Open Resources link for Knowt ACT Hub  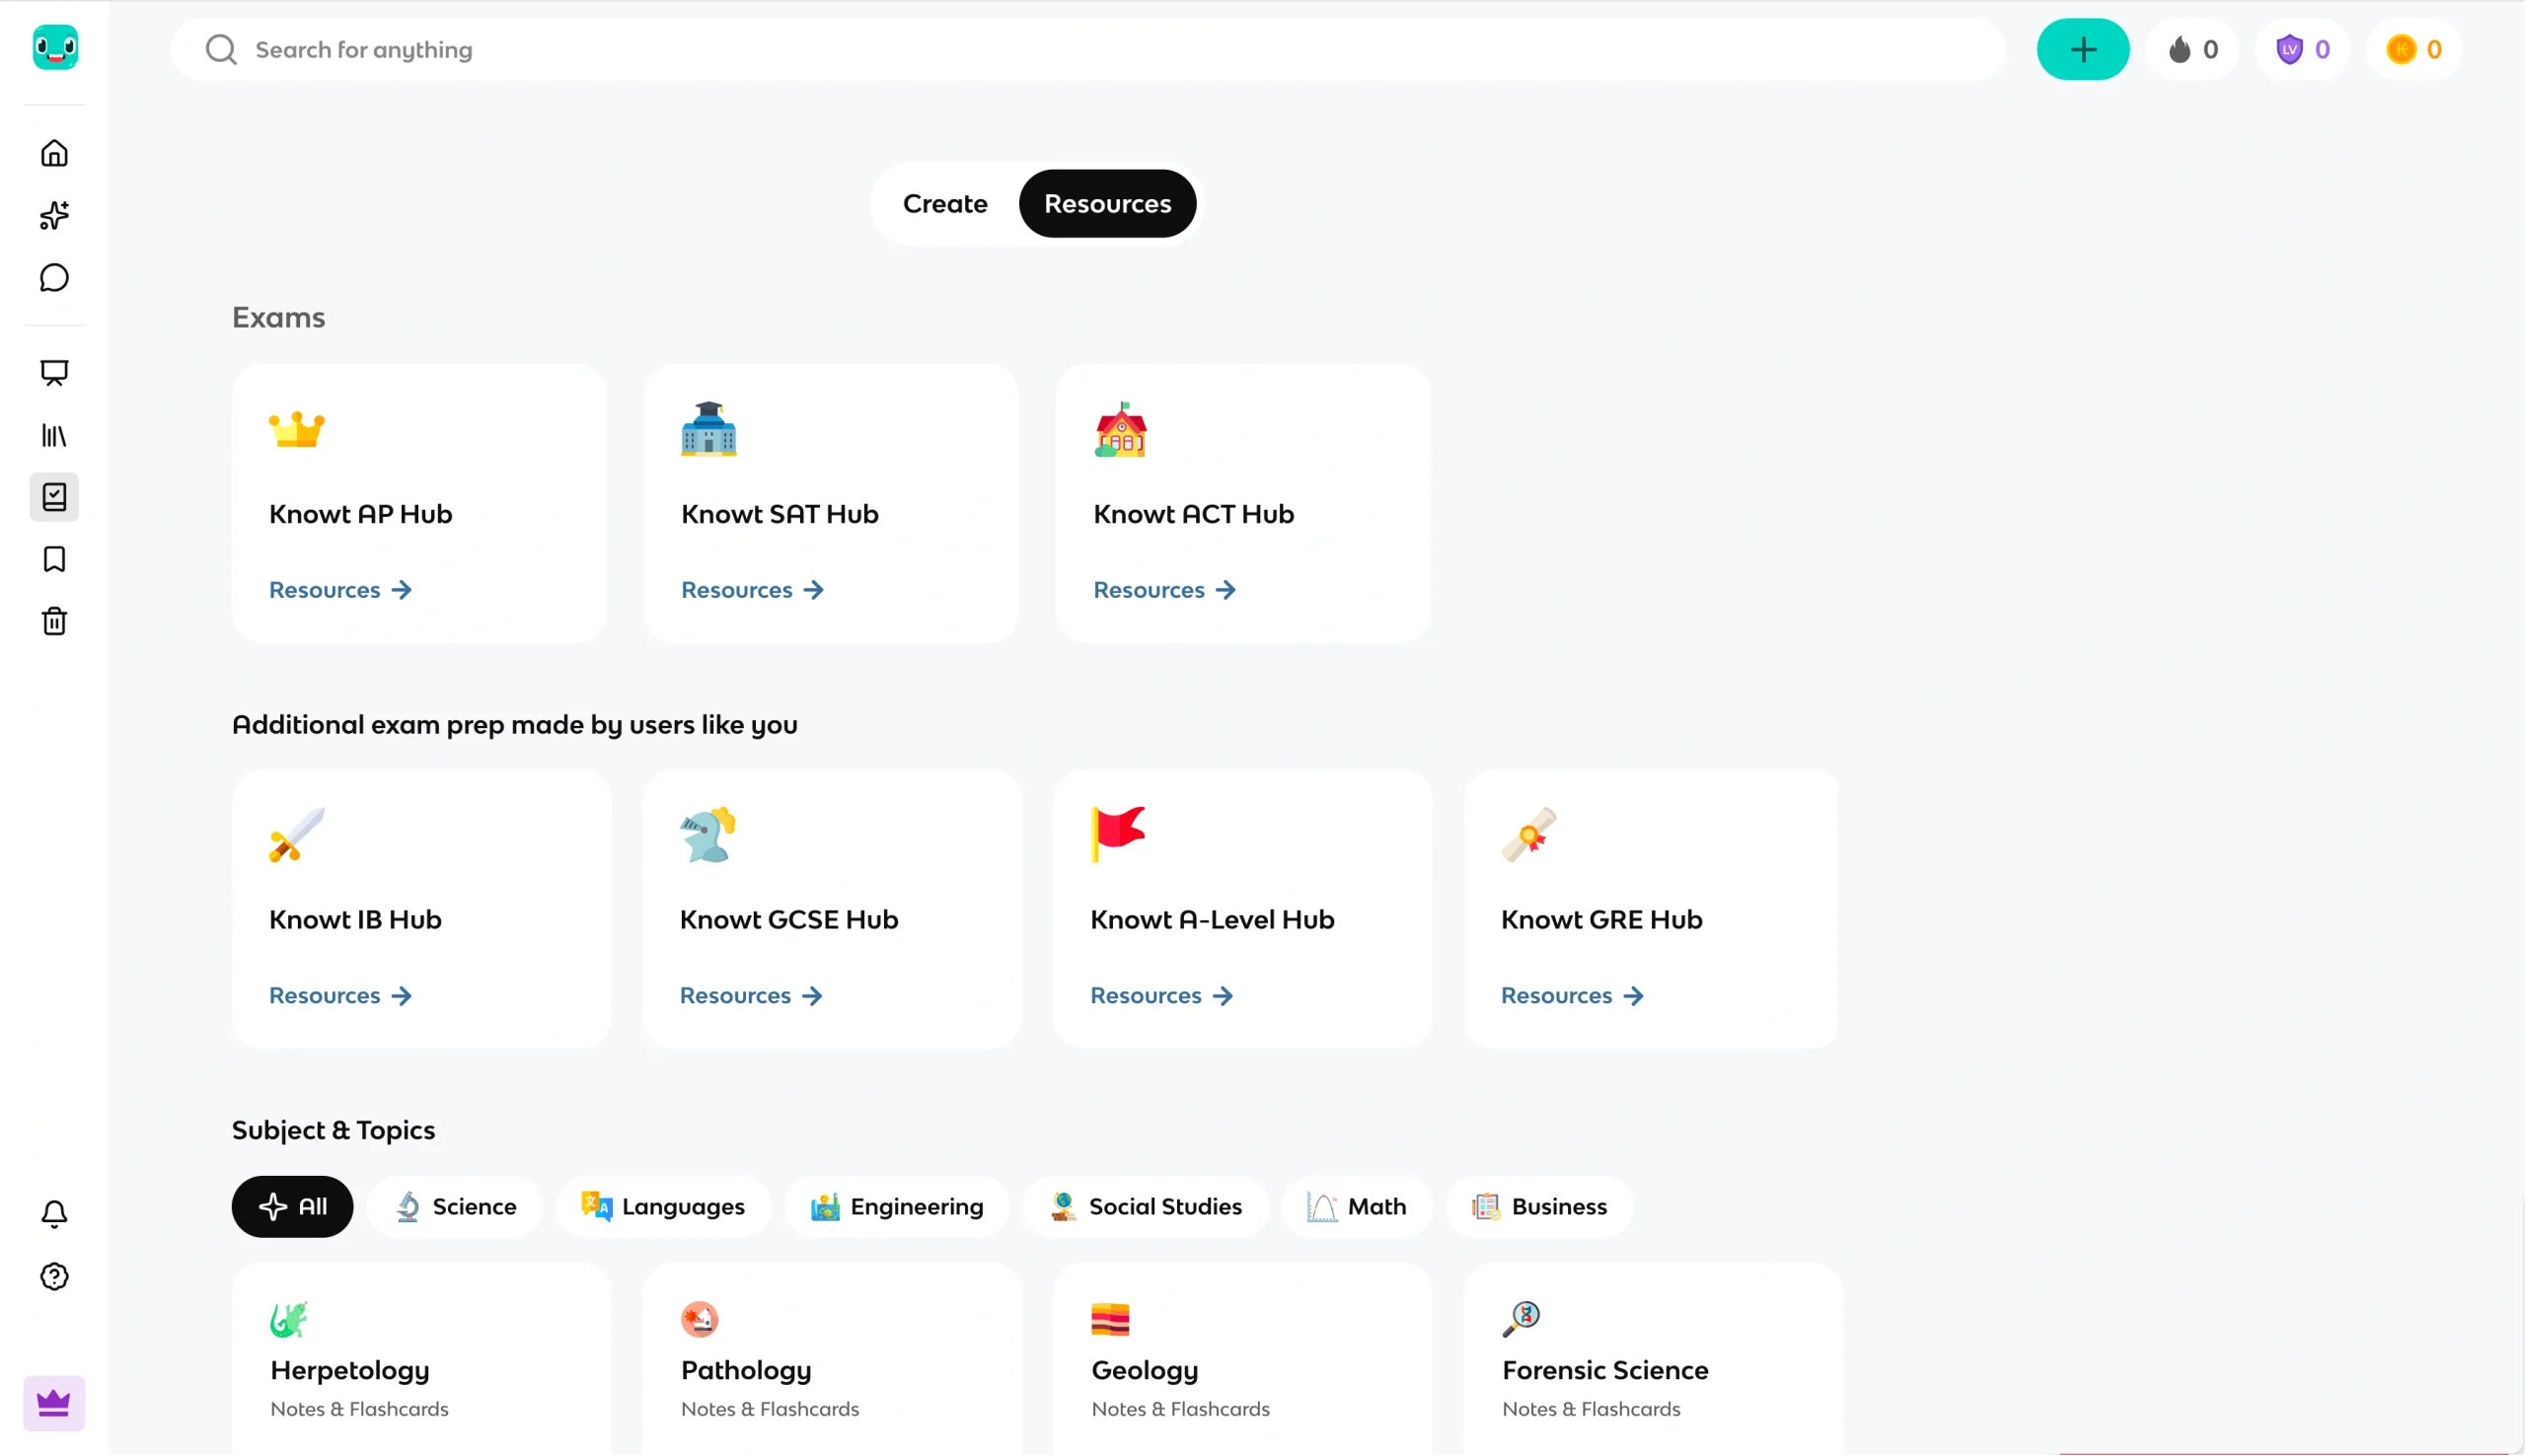[x=1164, y=590]
